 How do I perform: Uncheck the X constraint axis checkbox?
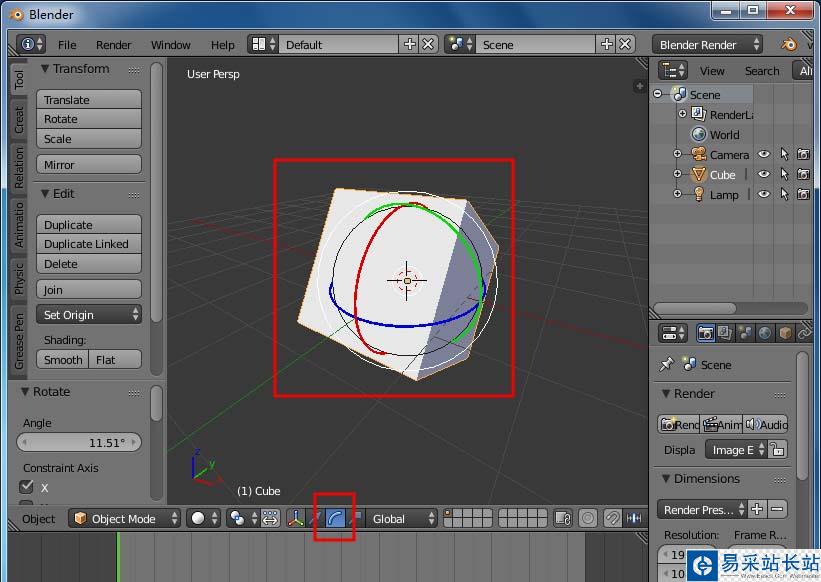coord(26,487)
